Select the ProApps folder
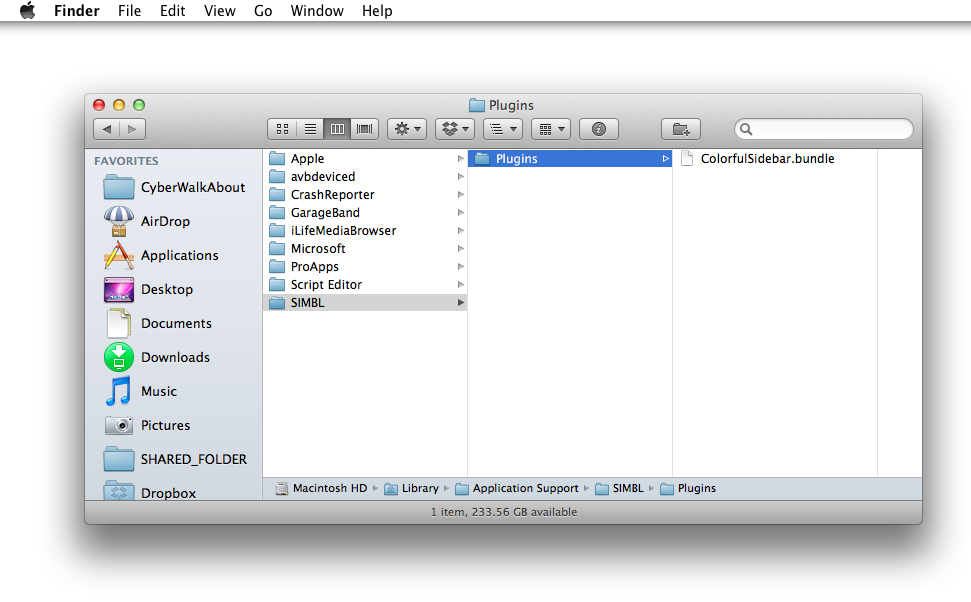The width and height of the screenshot is (971, 602). 365,266
